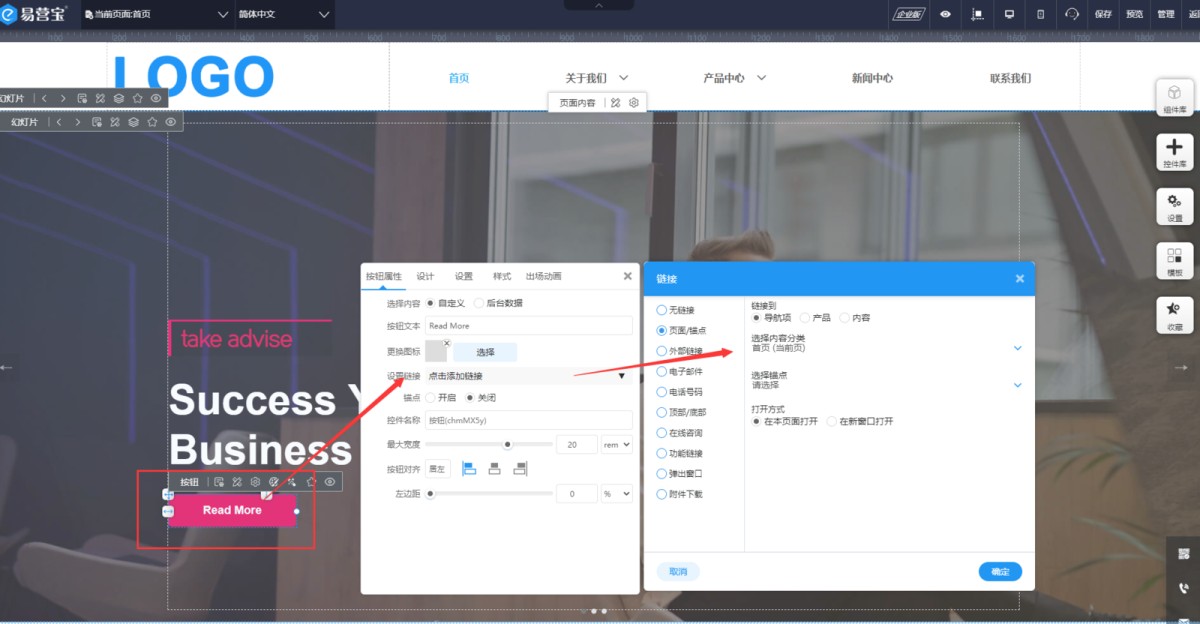Click 取消 in link dialog

[678, 572]
